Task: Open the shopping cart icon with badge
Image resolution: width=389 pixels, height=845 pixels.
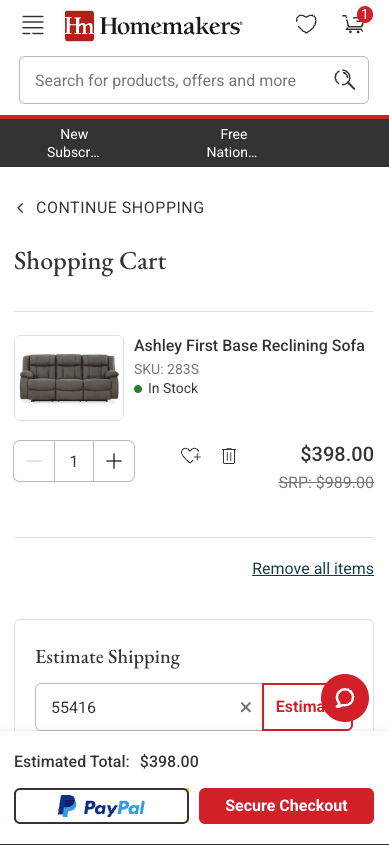Action: [354, 24]
